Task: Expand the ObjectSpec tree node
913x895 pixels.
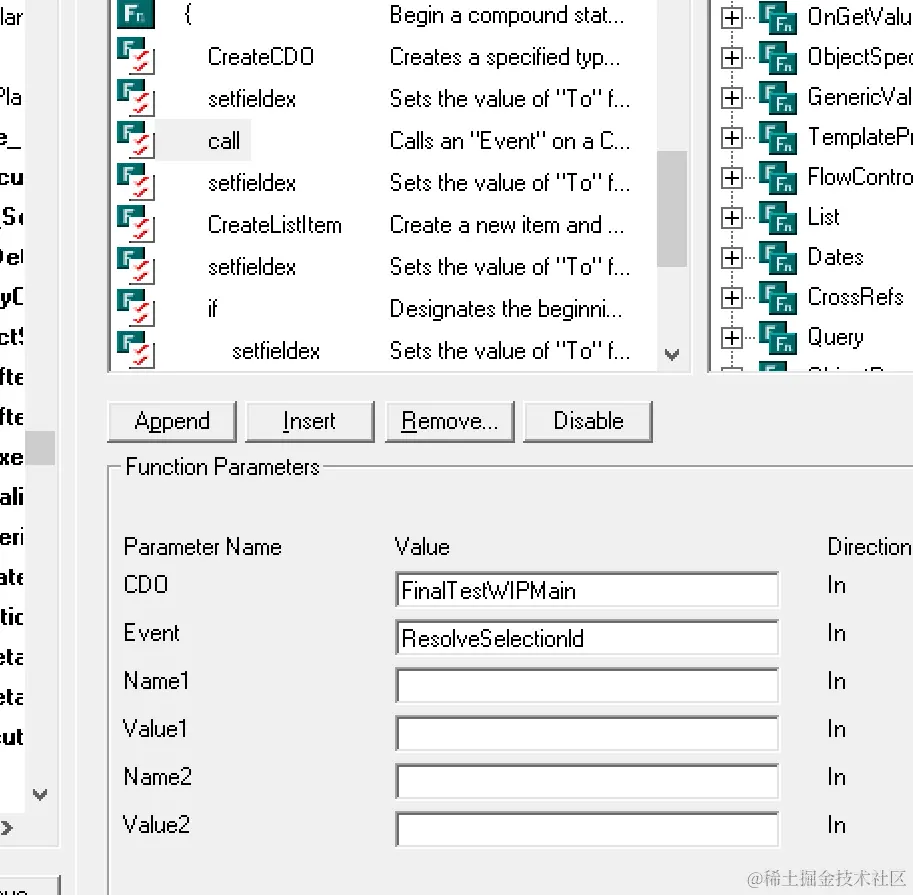Action: click(x=731, y=58)
